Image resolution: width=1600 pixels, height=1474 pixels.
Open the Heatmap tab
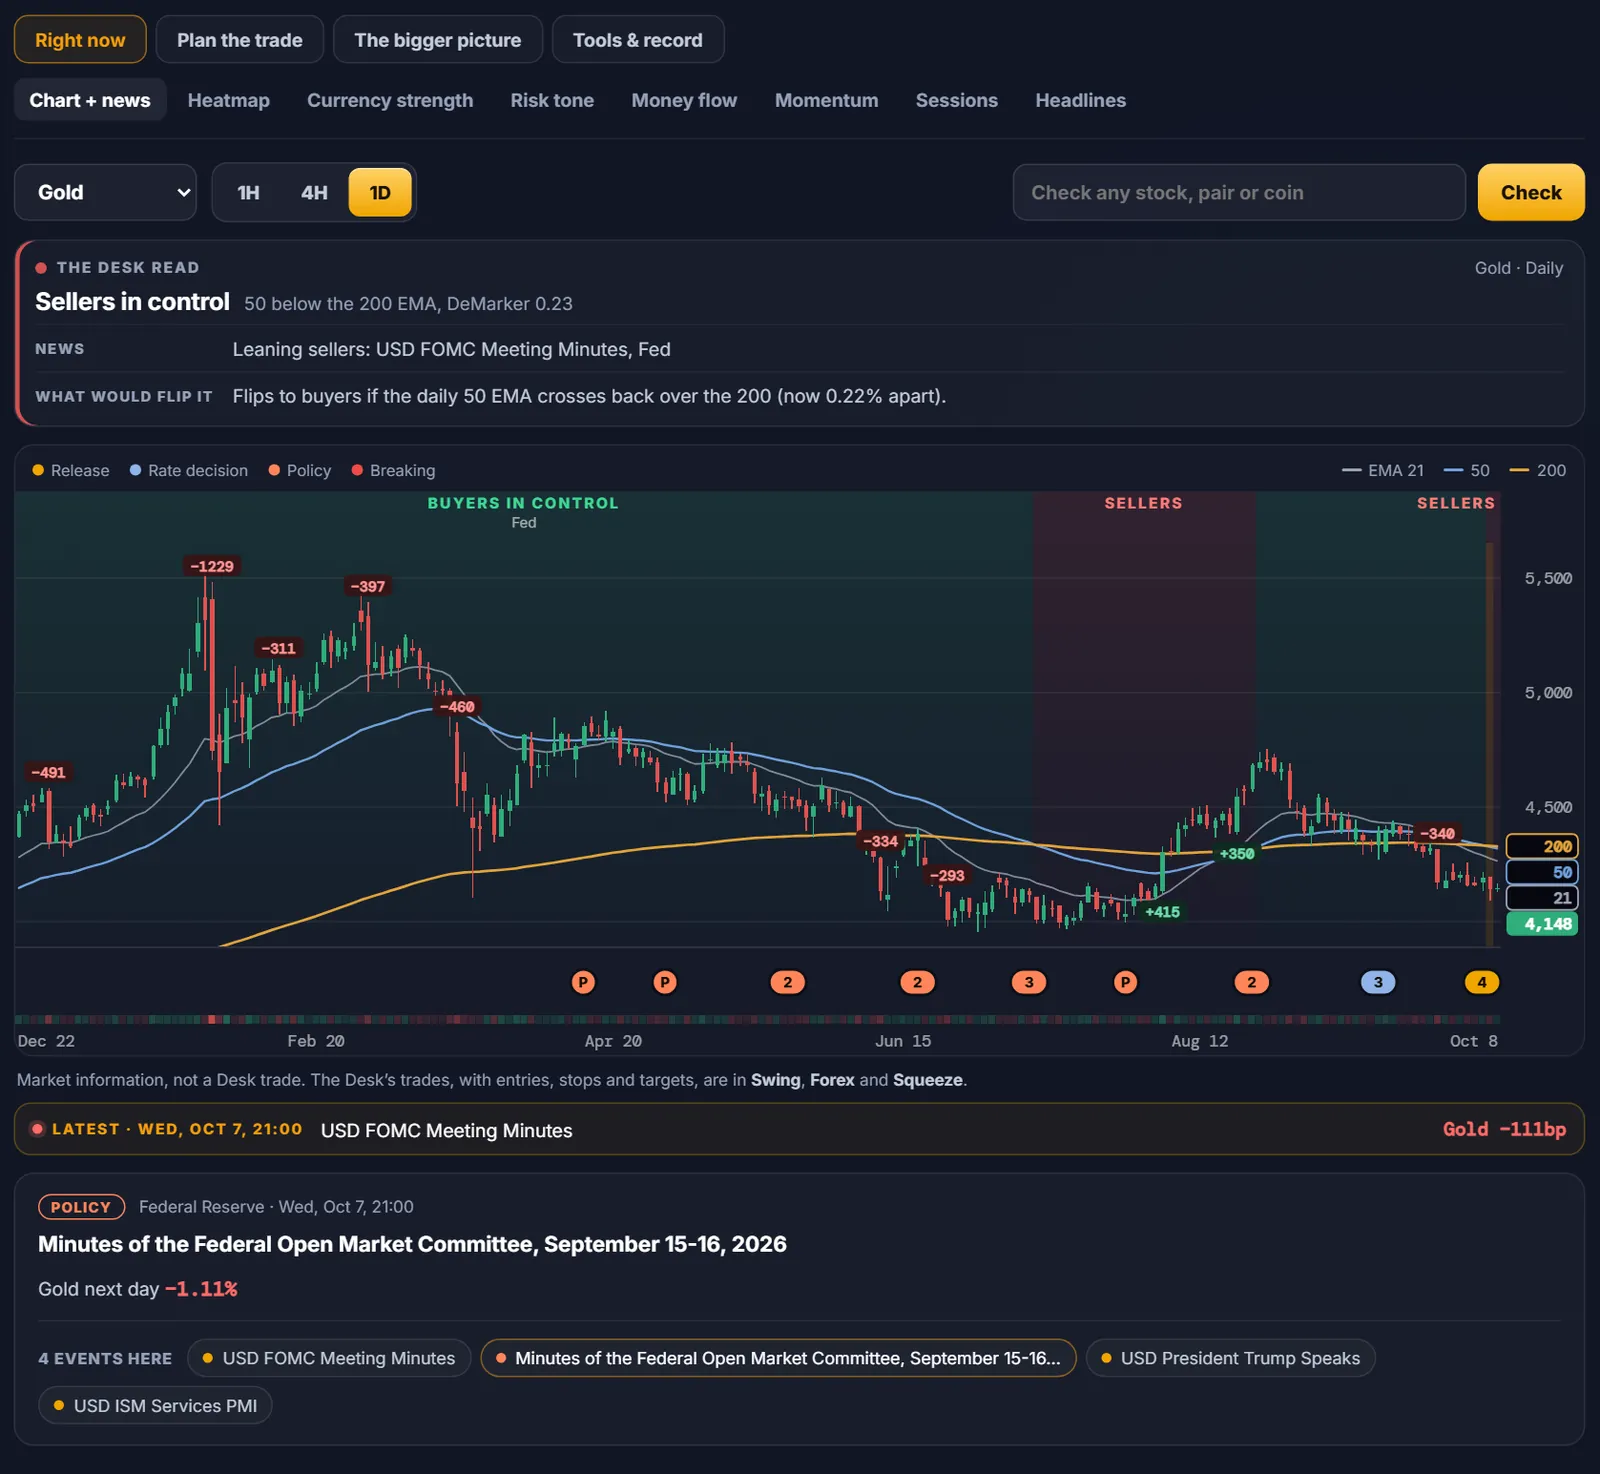click(x=228, y=100)
